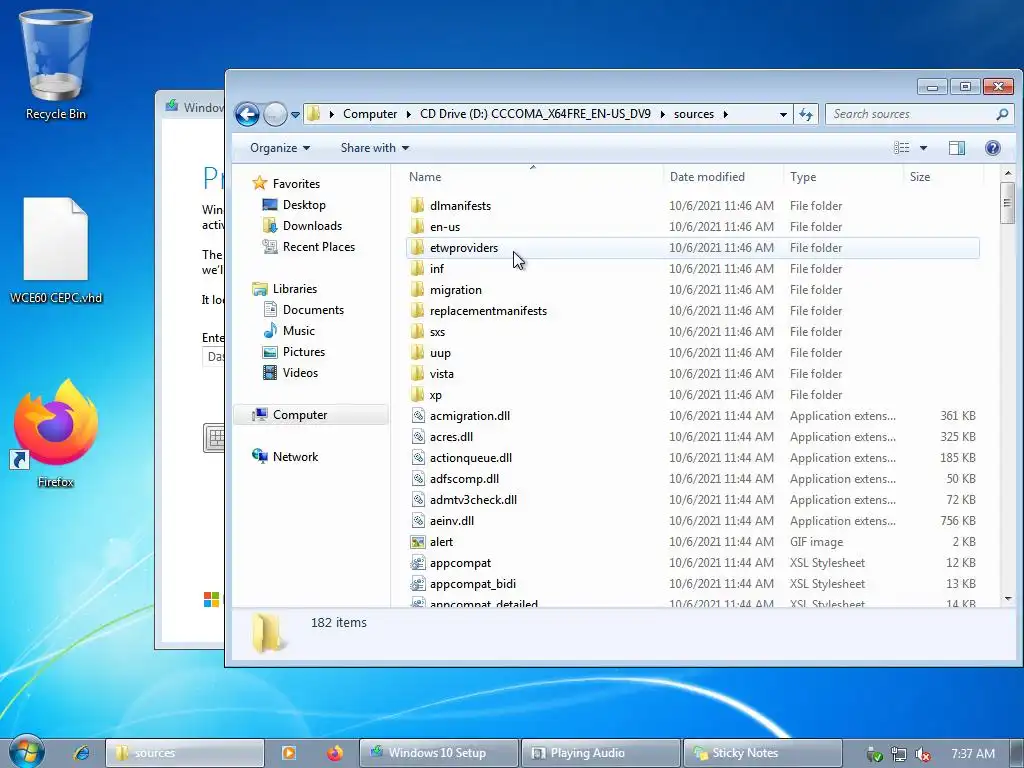Toggle the preview pane button
Screen dimensions: 1024x768
(957, 148)
